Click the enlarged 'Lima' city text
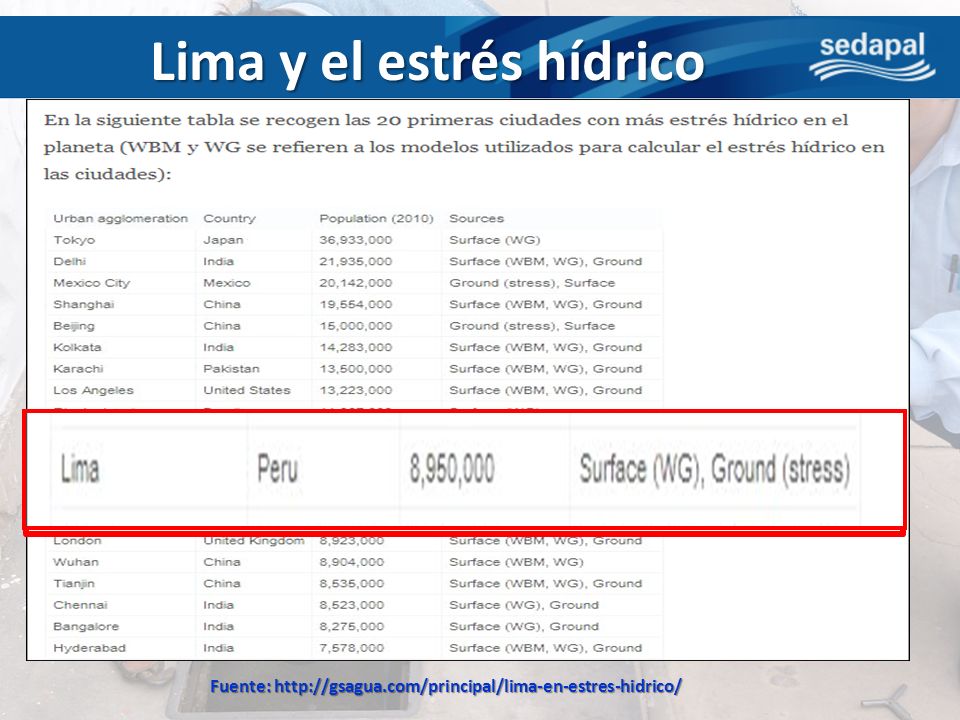This screenshot has width=960, height=720. click(x=80, y=469)
